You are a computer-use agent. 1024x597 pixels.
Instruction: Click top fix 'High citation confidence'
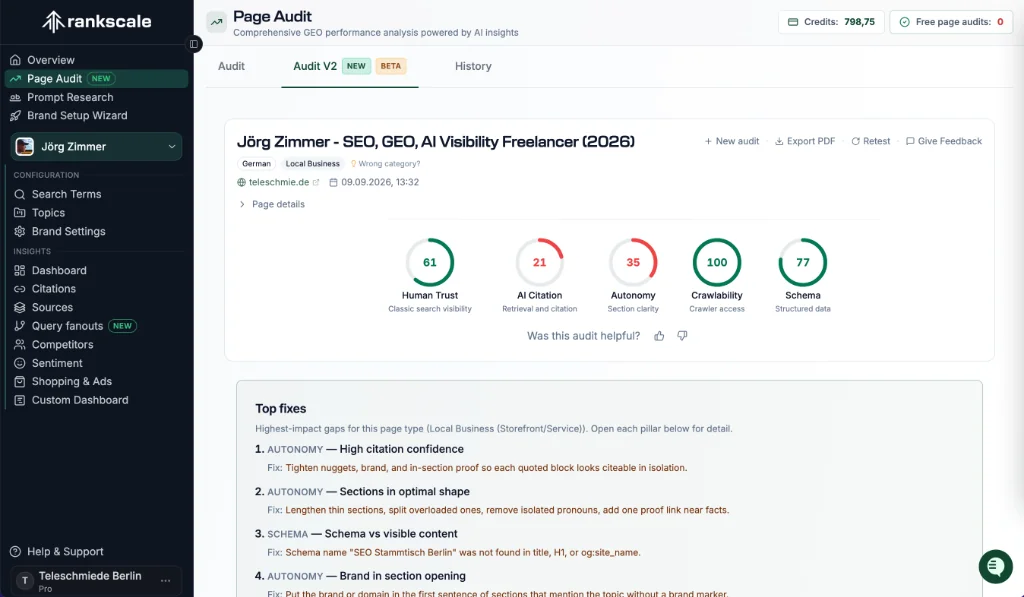pos(402,449)
